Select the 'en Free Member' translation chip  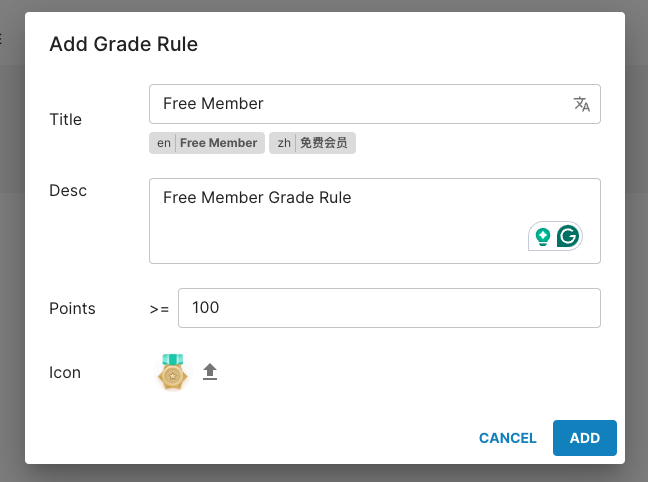207,143
